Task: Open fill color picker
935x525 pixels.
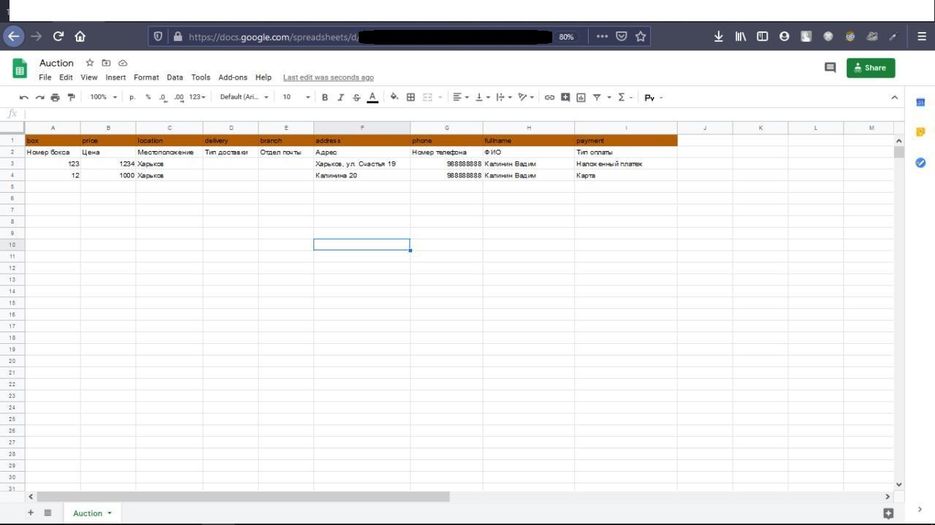Action: click(x=394, y=97)
